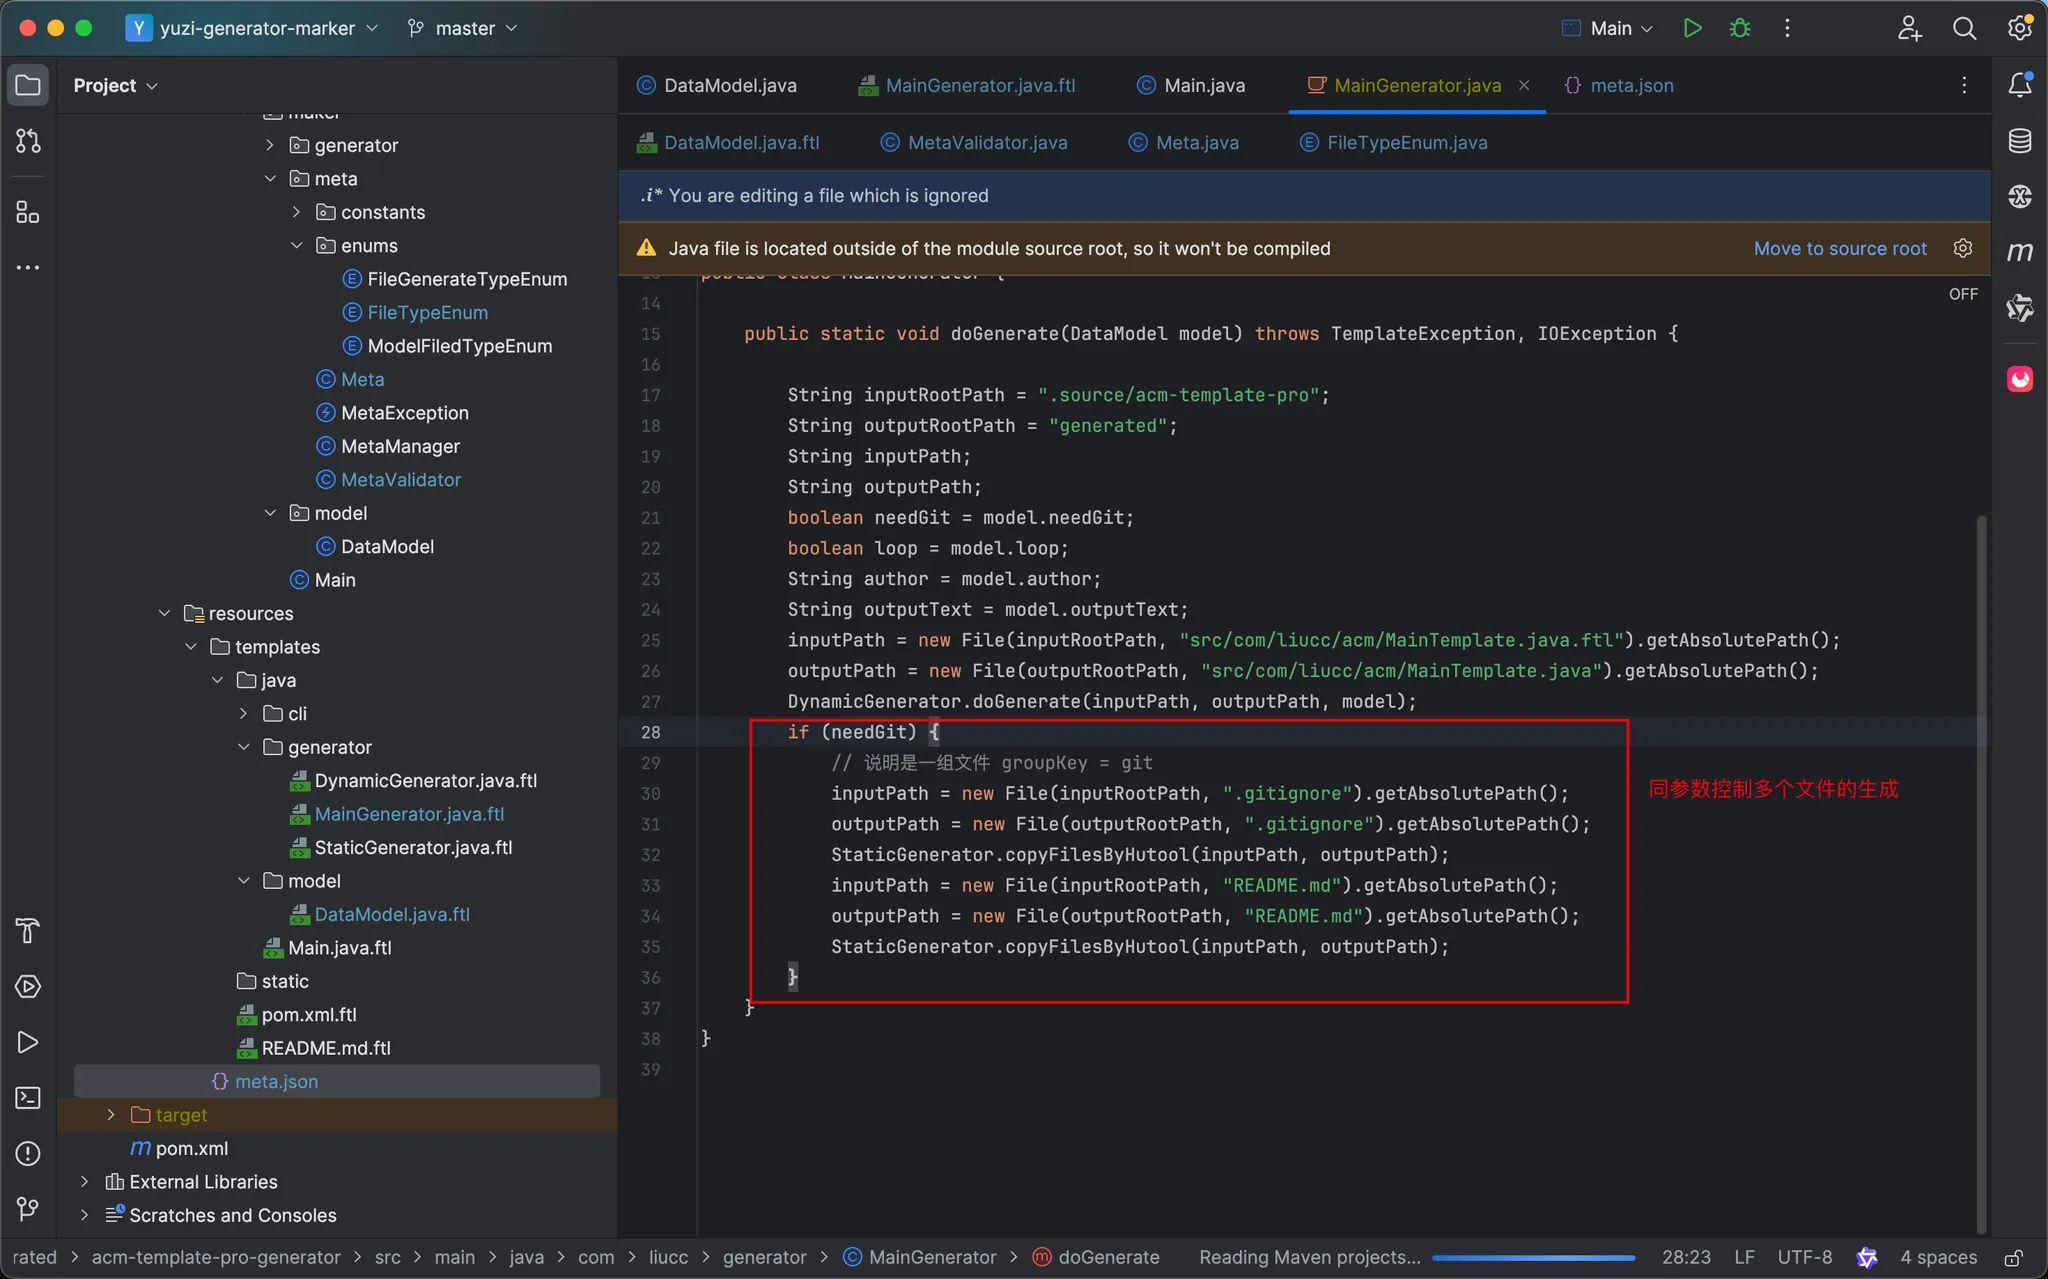Open the Problems tool window icon

click(x=28, y=1153)
